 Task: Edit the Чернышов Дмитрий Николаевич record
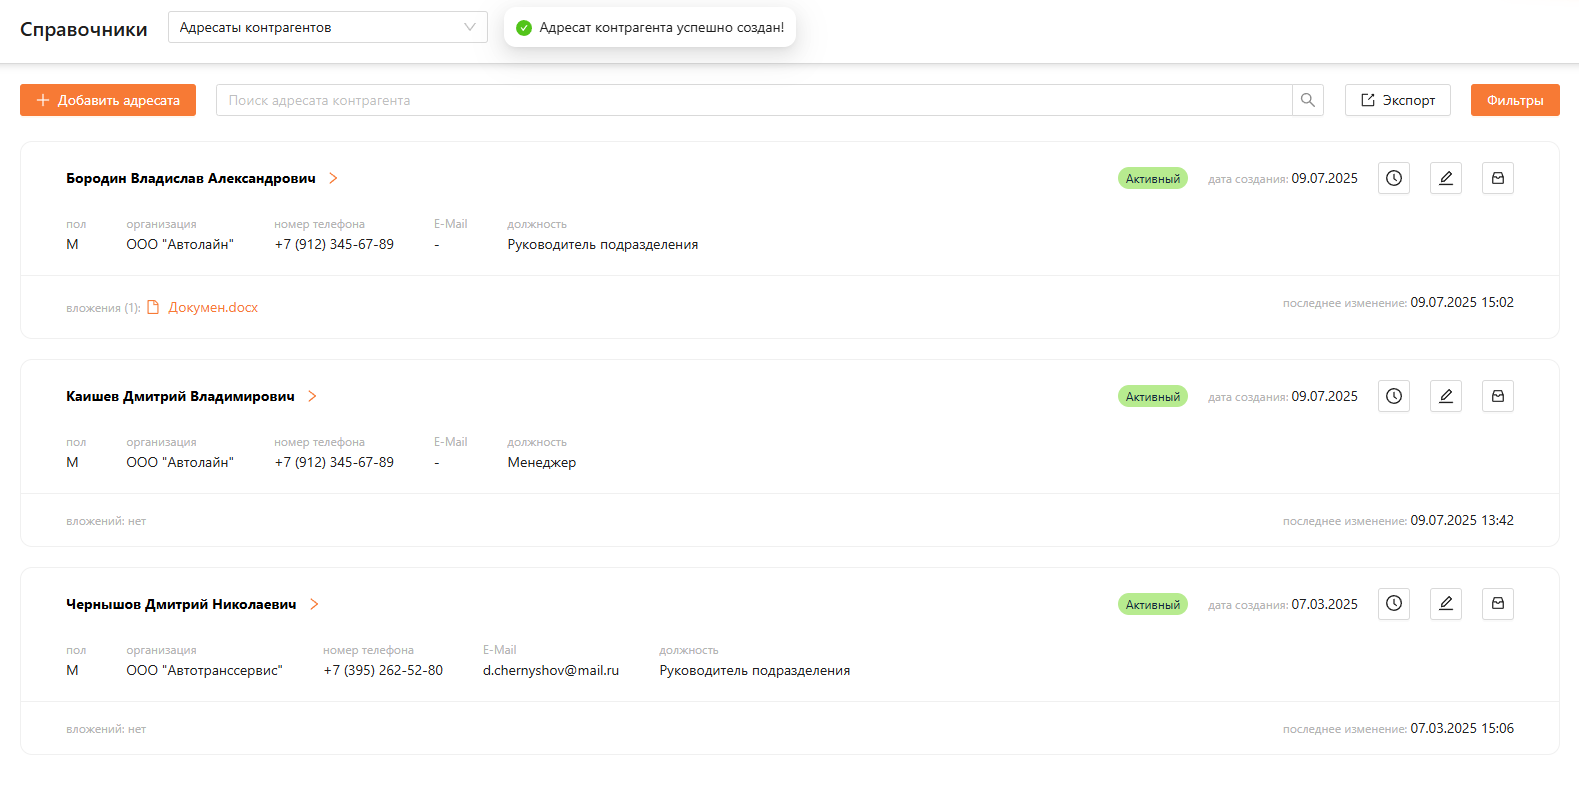tap(1445, 604)
